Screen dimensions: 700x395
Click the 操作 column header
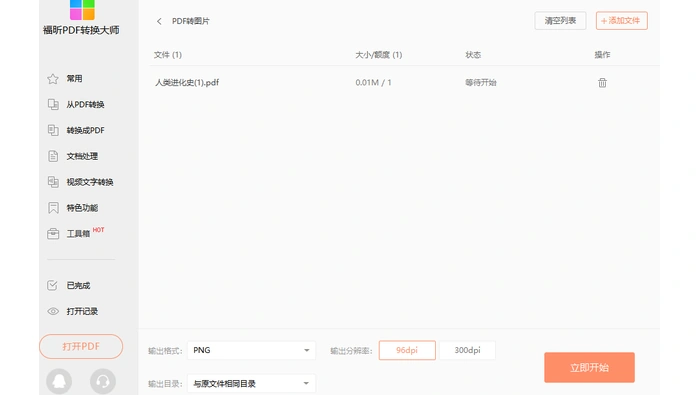[x=602, y=55]
